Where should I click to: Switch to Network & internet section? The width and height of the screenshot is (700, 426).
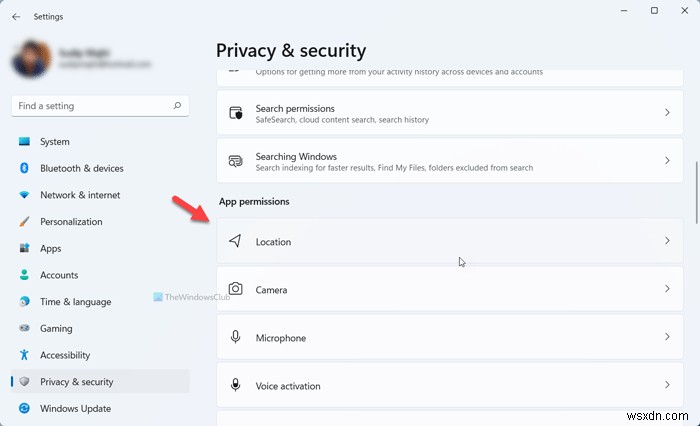point(80,195)
